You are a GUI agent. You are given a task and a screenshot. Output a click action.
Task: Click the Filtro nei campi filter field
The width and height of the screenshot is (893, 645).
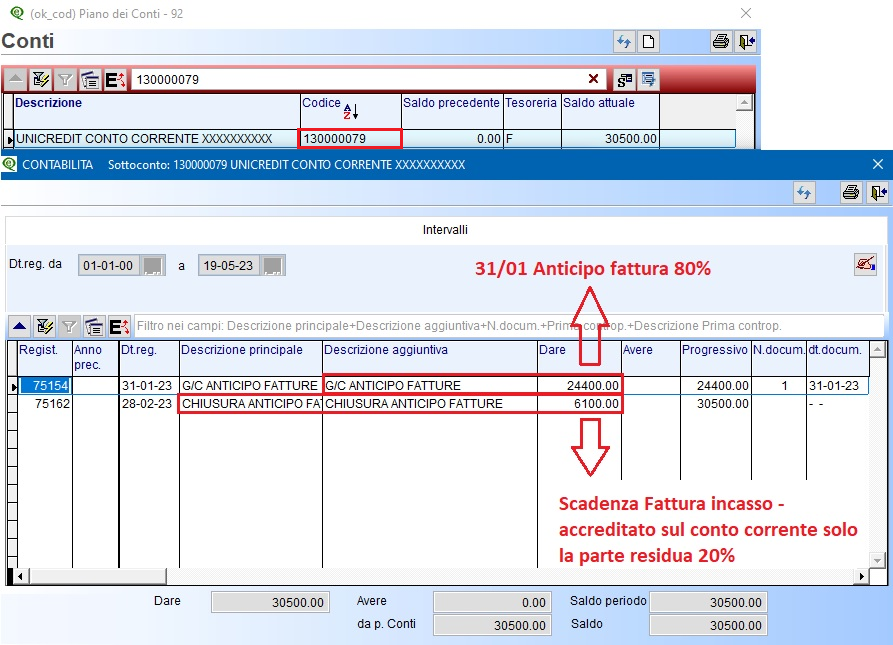(x=509, y=326)
